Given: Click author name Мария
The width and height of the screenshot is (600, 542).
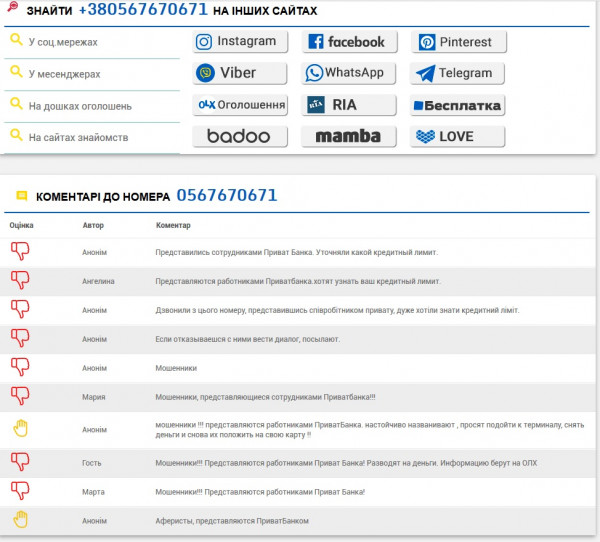Looking at the screenshot, I should (94, 397).
